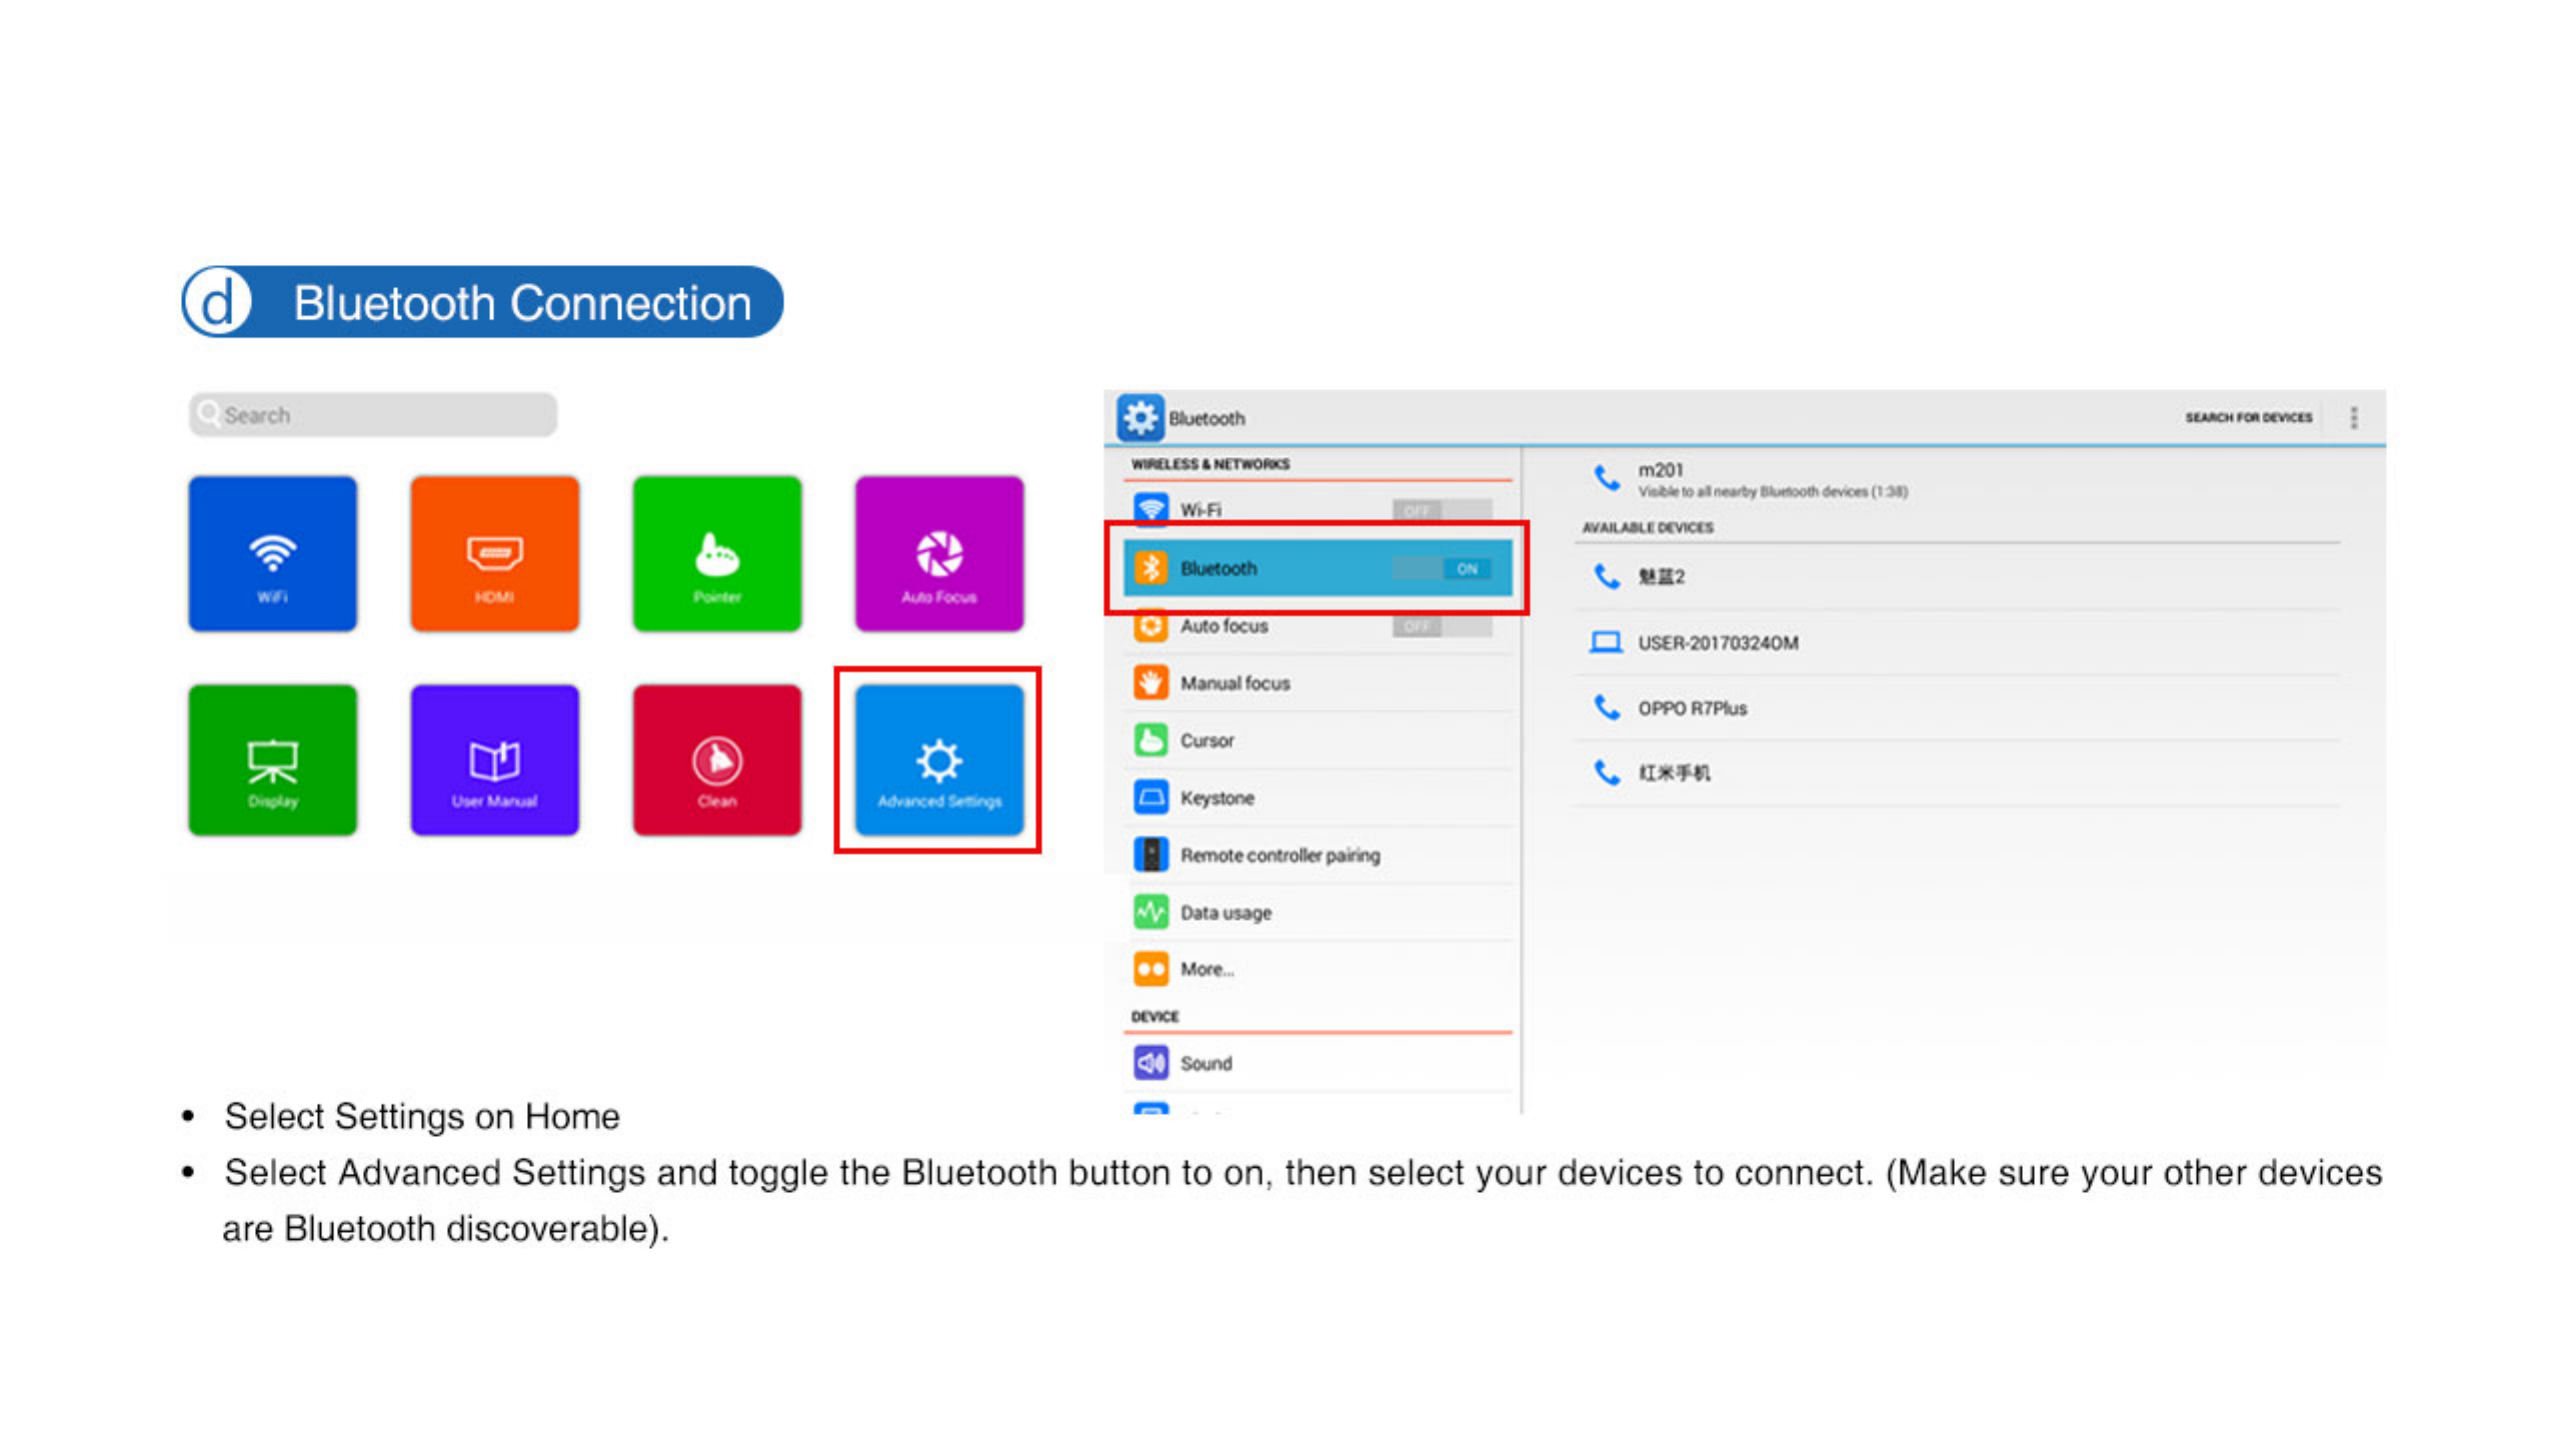This screenshot has height=1440, width=2560.
Task: Open the WiFi tile on home
Action: pos(272,553)
